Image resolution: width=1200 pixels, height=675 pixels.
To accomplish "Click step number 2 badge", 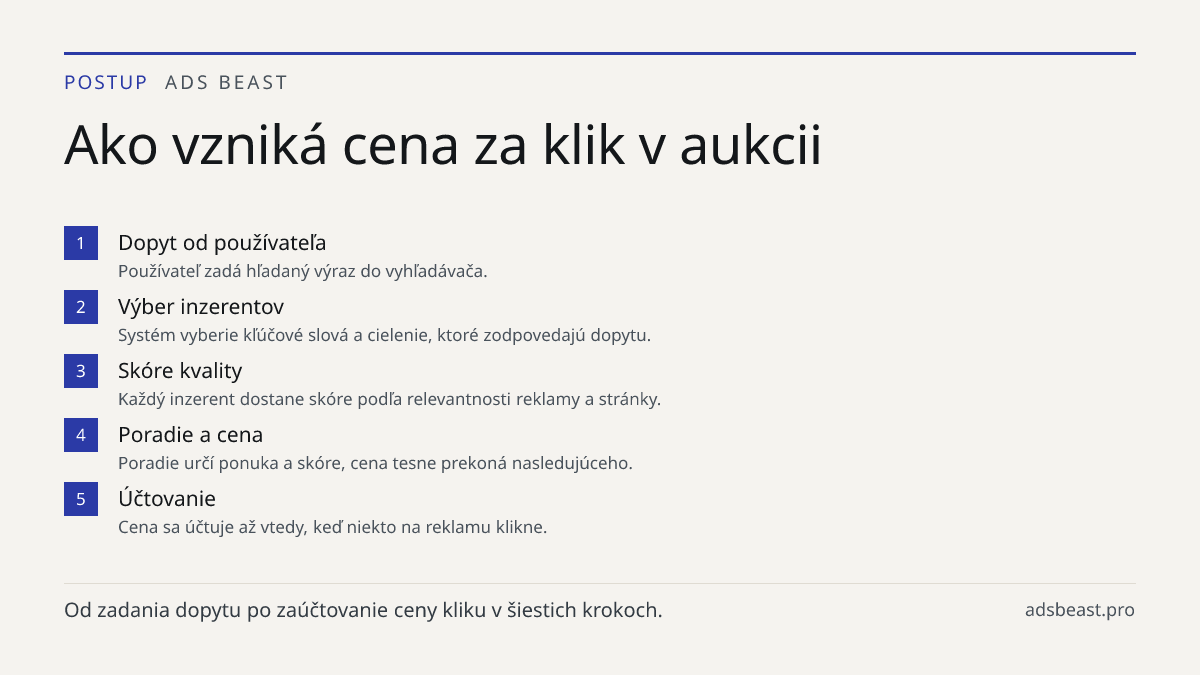I will pyautogui.click(x=81, y=307).
